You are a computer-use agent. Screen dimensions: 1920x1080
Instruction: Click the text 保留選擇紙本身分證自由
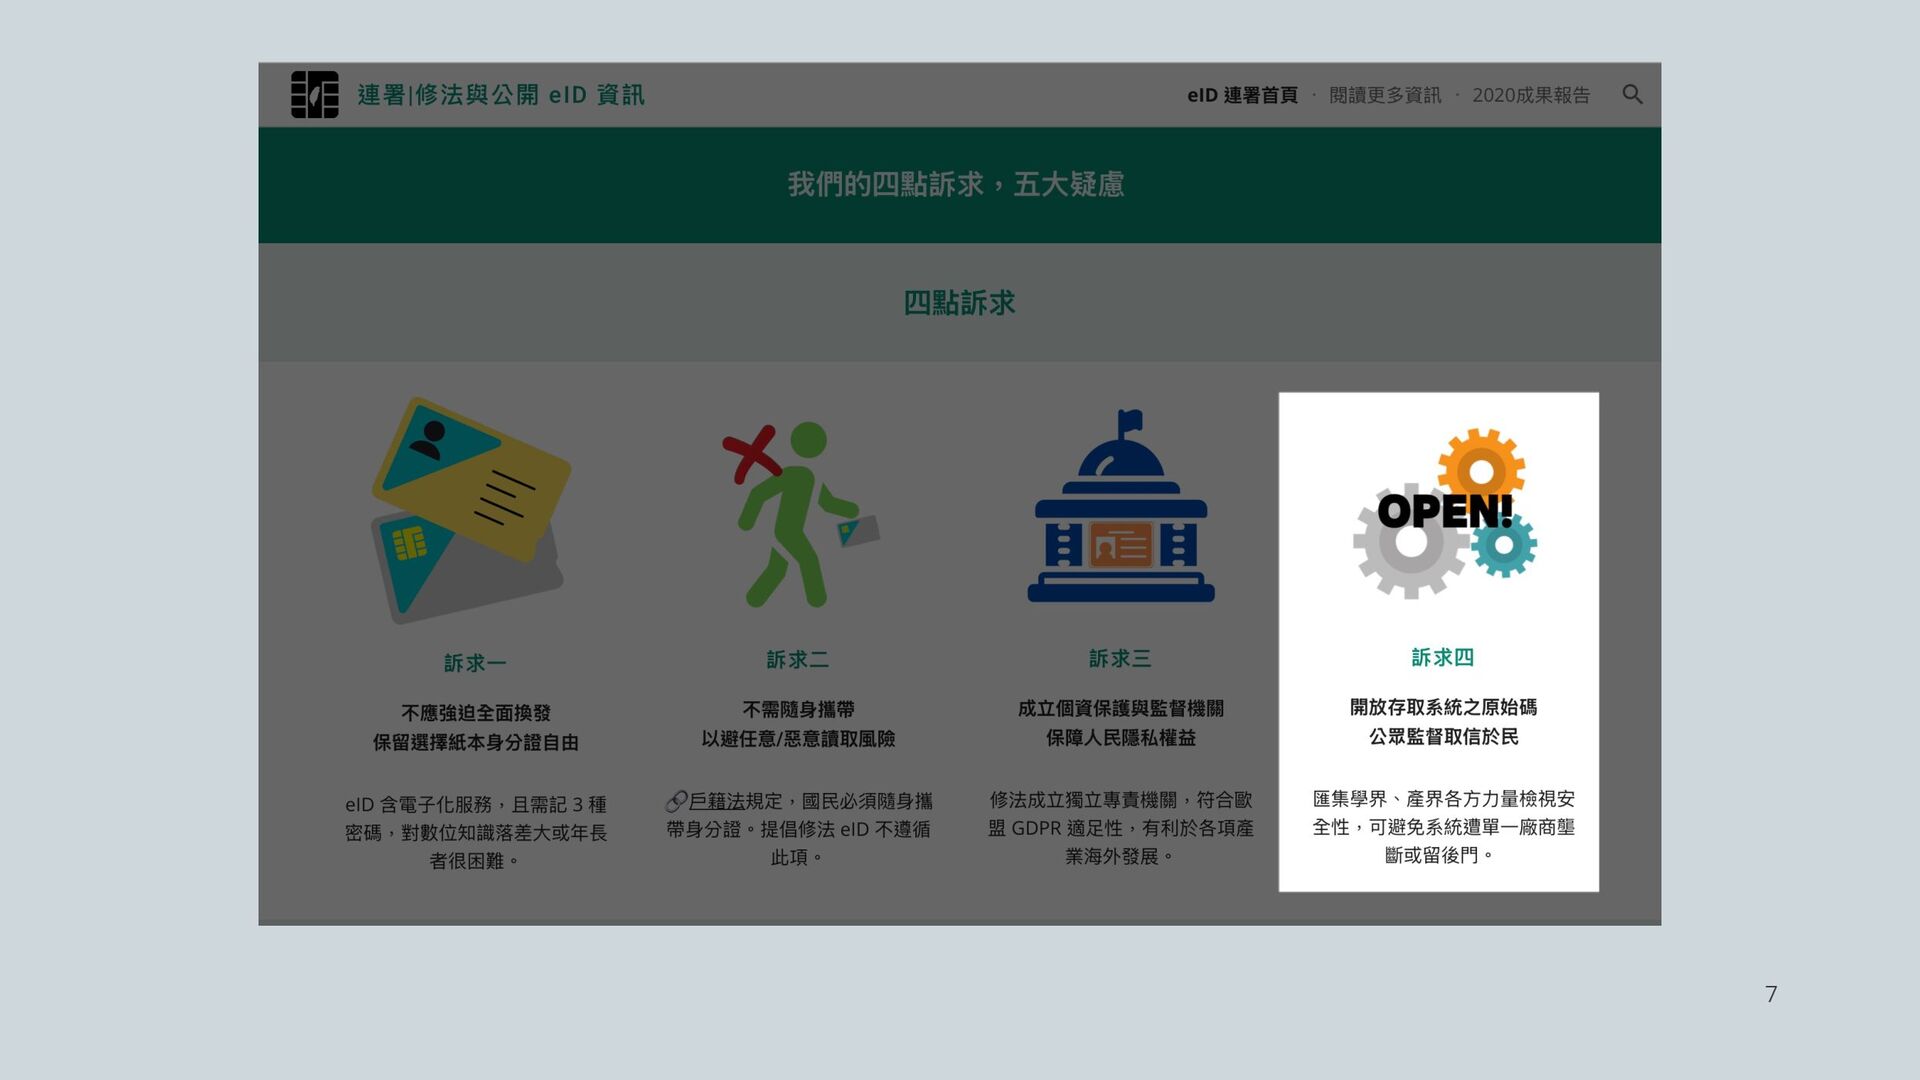point(476,743)
